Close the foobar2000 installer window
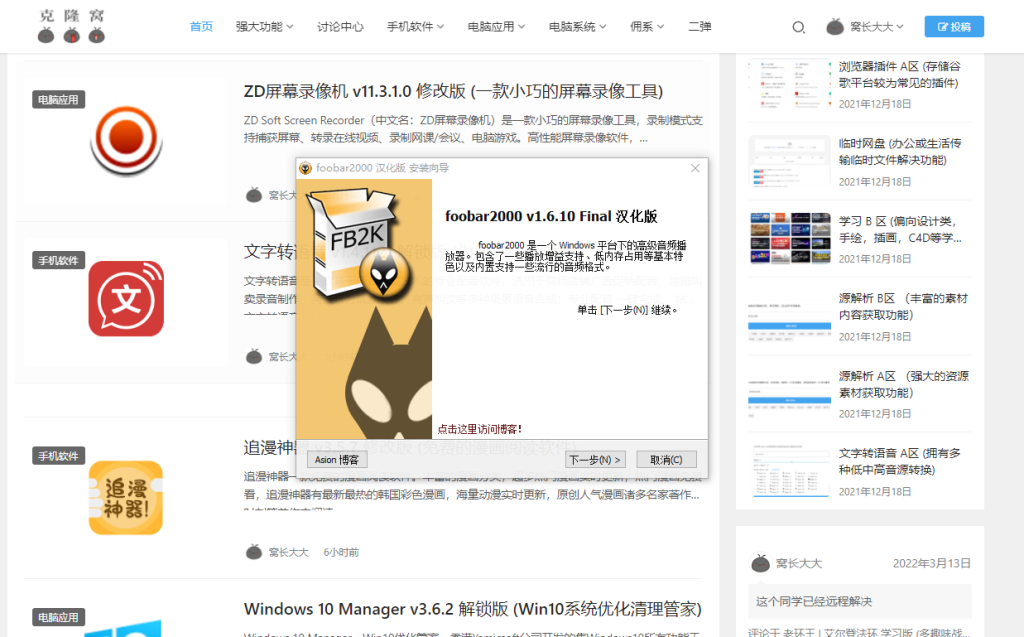 tap(696, 168)
